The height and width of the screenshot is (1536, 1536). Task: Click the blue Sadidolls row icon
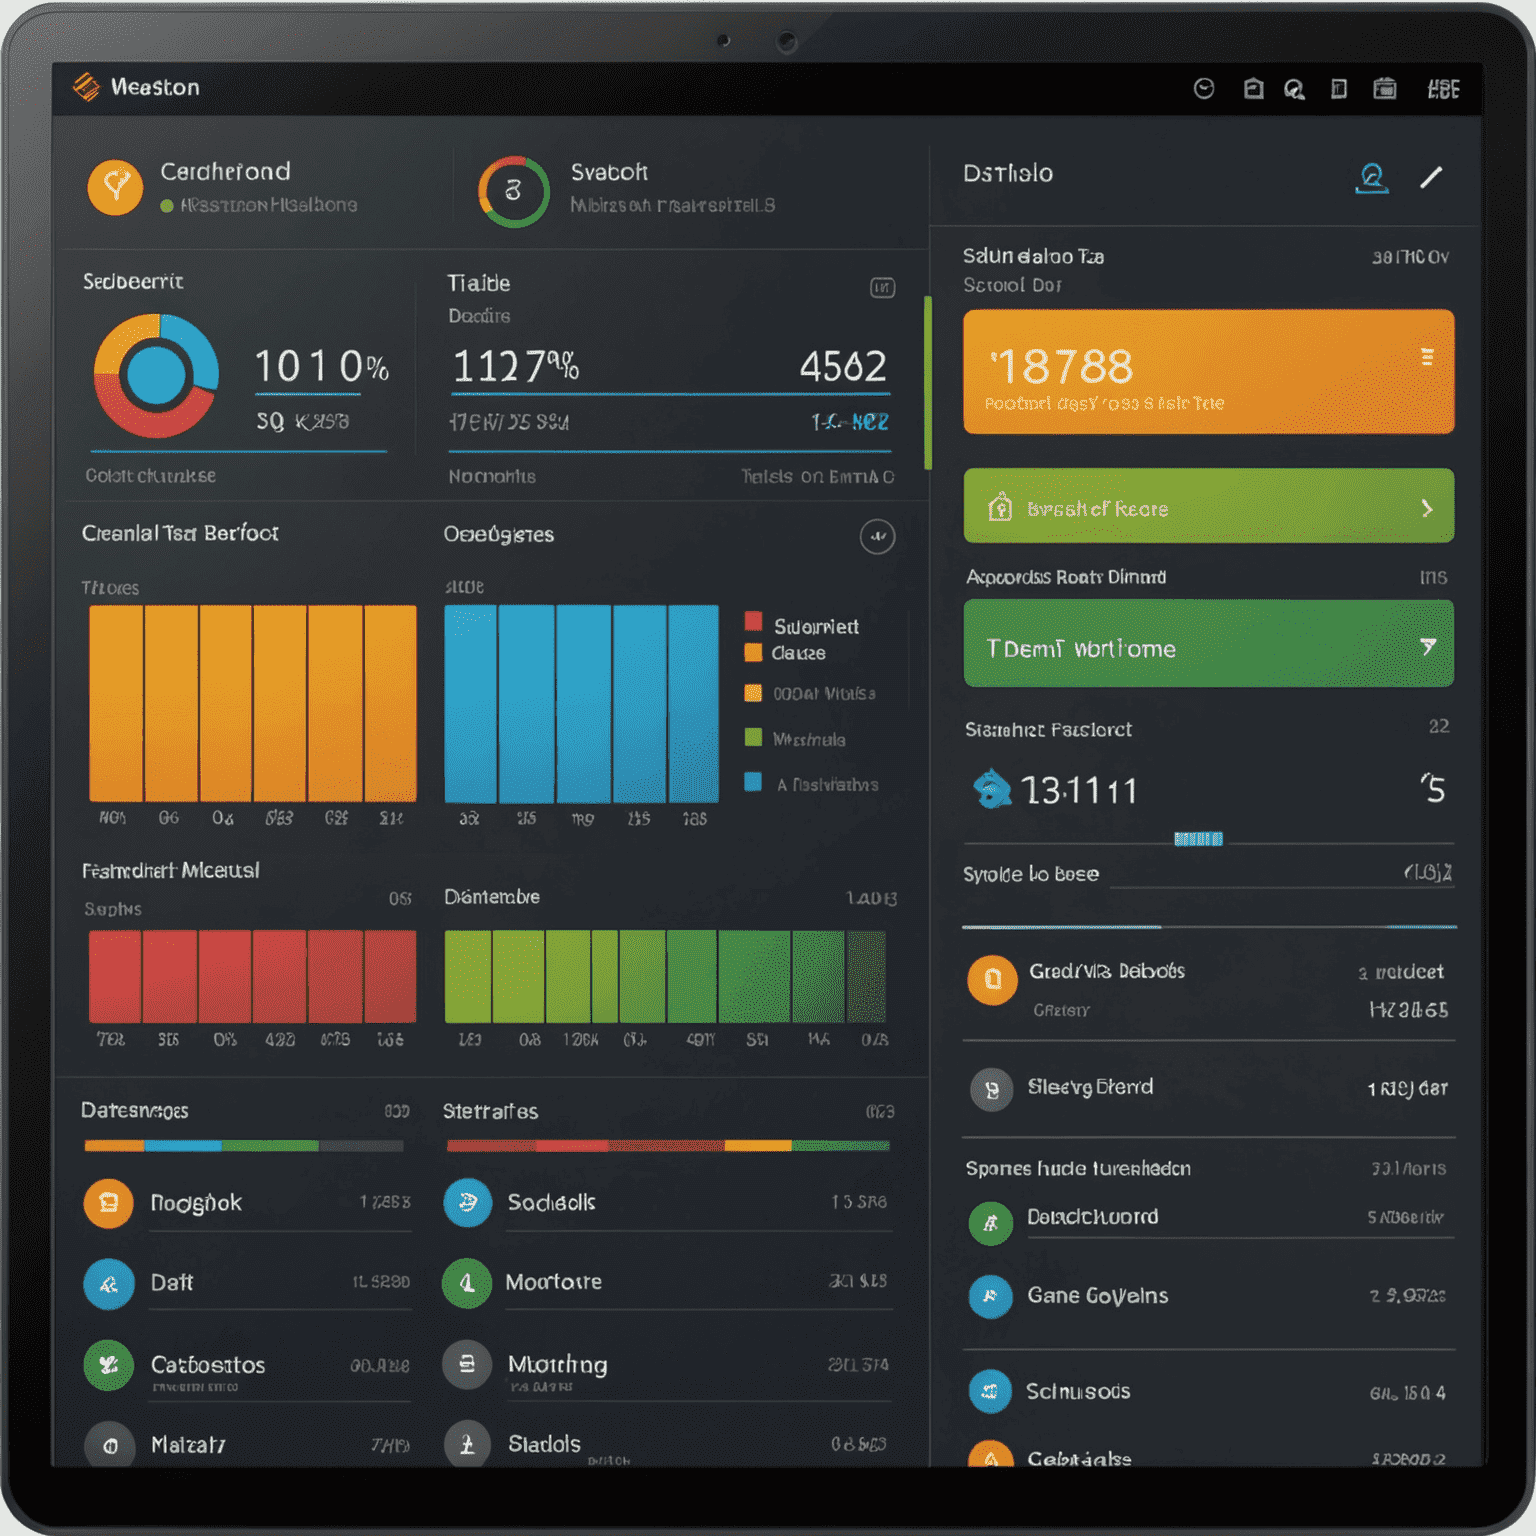tap(467, 1203)
